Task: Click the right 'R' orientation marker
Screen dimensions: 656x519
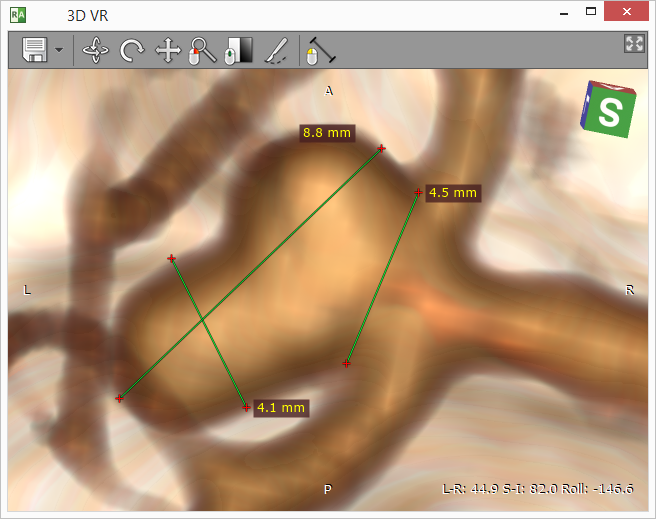Action: click(629, 290)
